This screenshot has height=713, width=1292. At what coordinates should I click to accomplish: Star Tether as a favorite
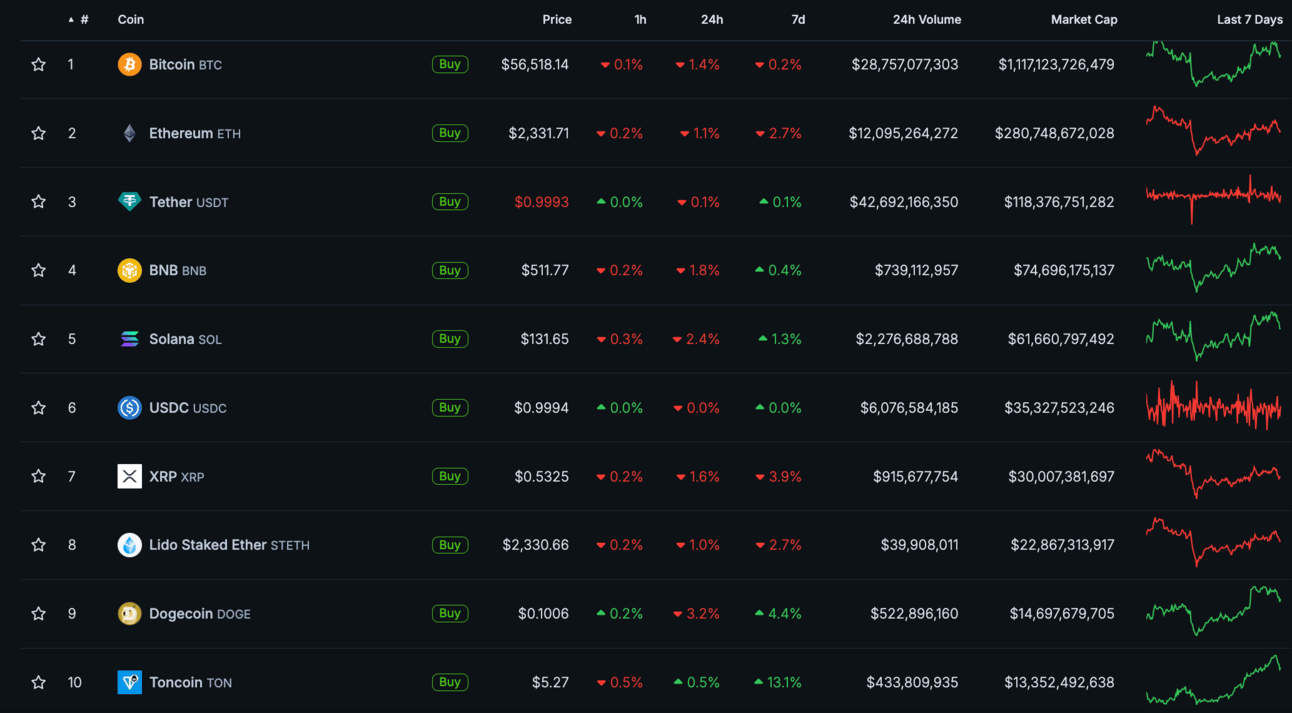[38, 202]
